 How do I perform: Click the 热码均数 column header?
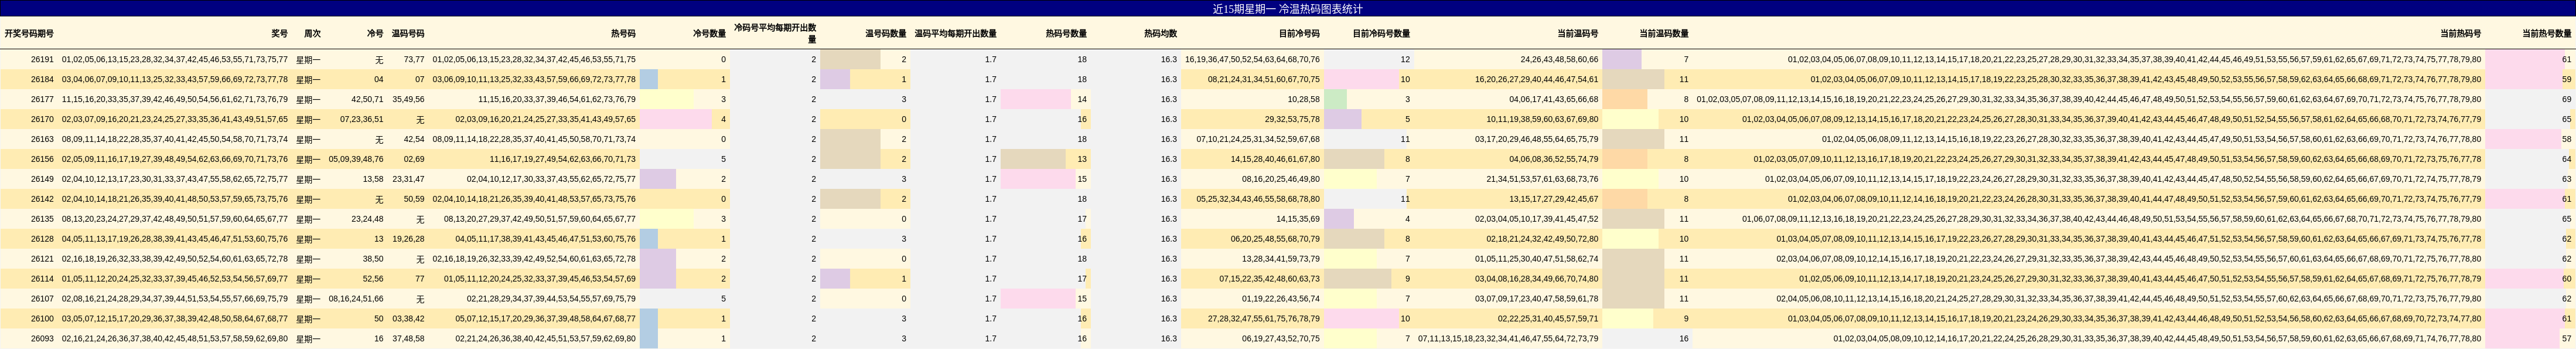tap(1160, 33)
